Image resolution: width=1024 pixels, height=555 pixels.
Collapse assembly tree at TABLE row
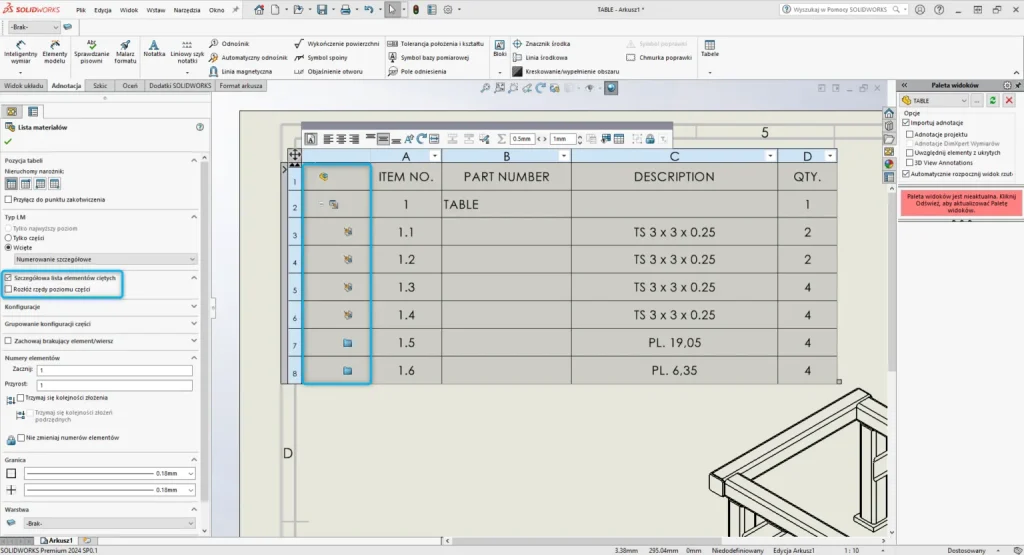[x=321, y=204]
